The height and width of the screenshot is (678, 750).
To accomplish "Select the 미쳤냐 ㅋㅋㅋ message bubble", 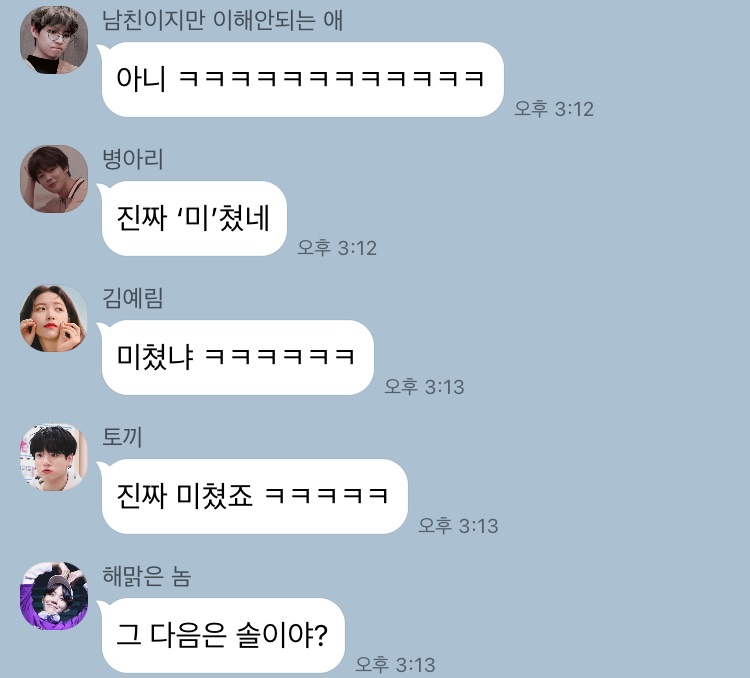I will coord(236,357).
